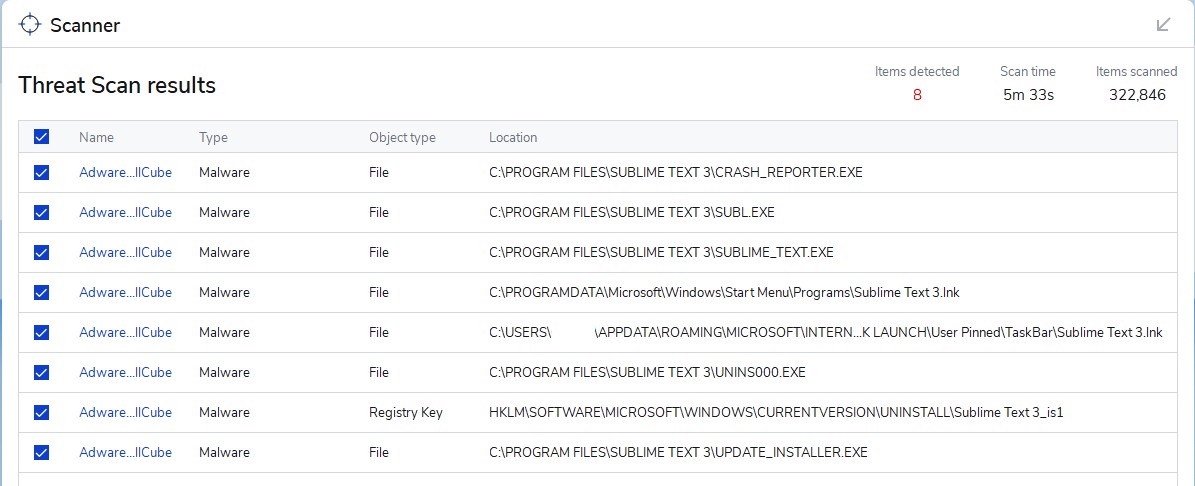Click the scan time value 5m 33s

point(1028,95)
